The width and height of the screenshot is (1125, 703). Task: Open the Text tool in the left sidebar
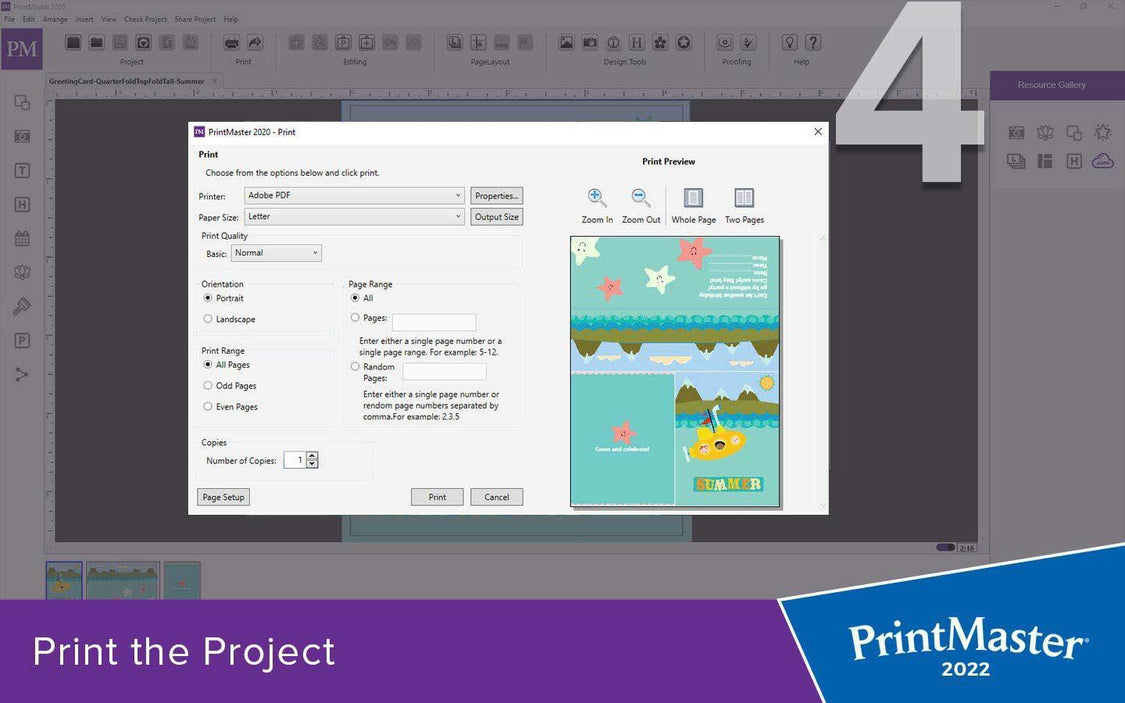pos(22,170)
